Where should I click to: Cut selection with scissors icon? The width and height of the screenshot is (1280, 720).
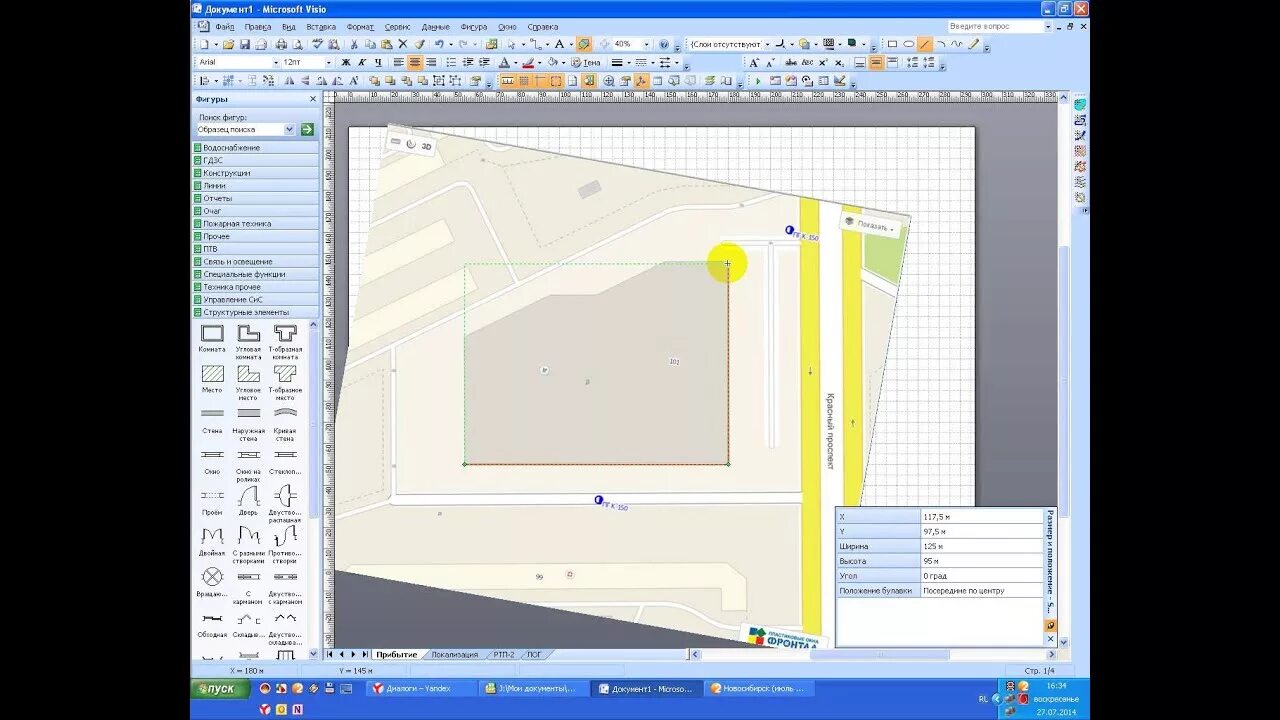pyautogui.click(x=354, y=44)
